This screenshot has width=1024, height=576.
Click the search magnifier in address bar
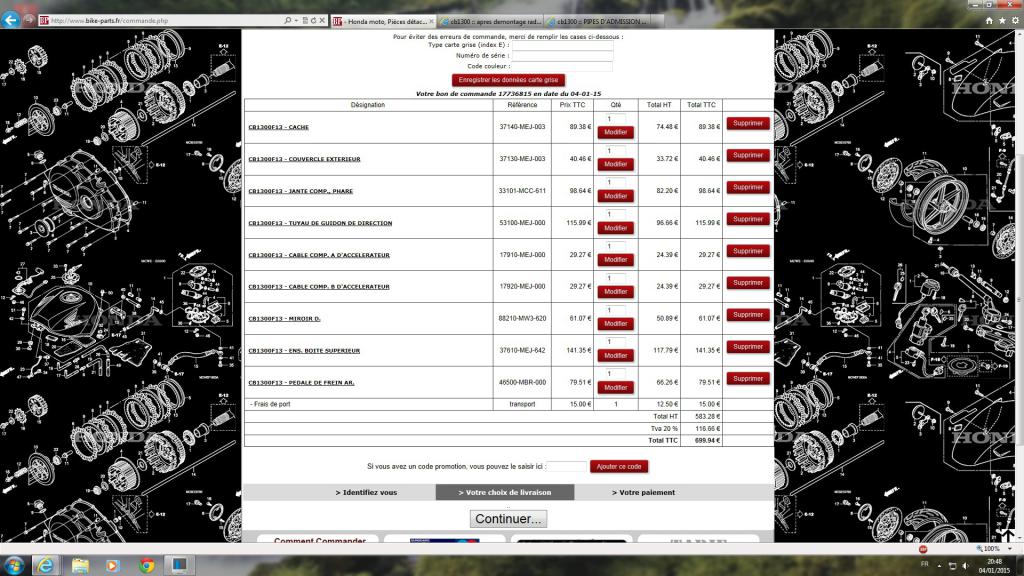coord(288,20)
